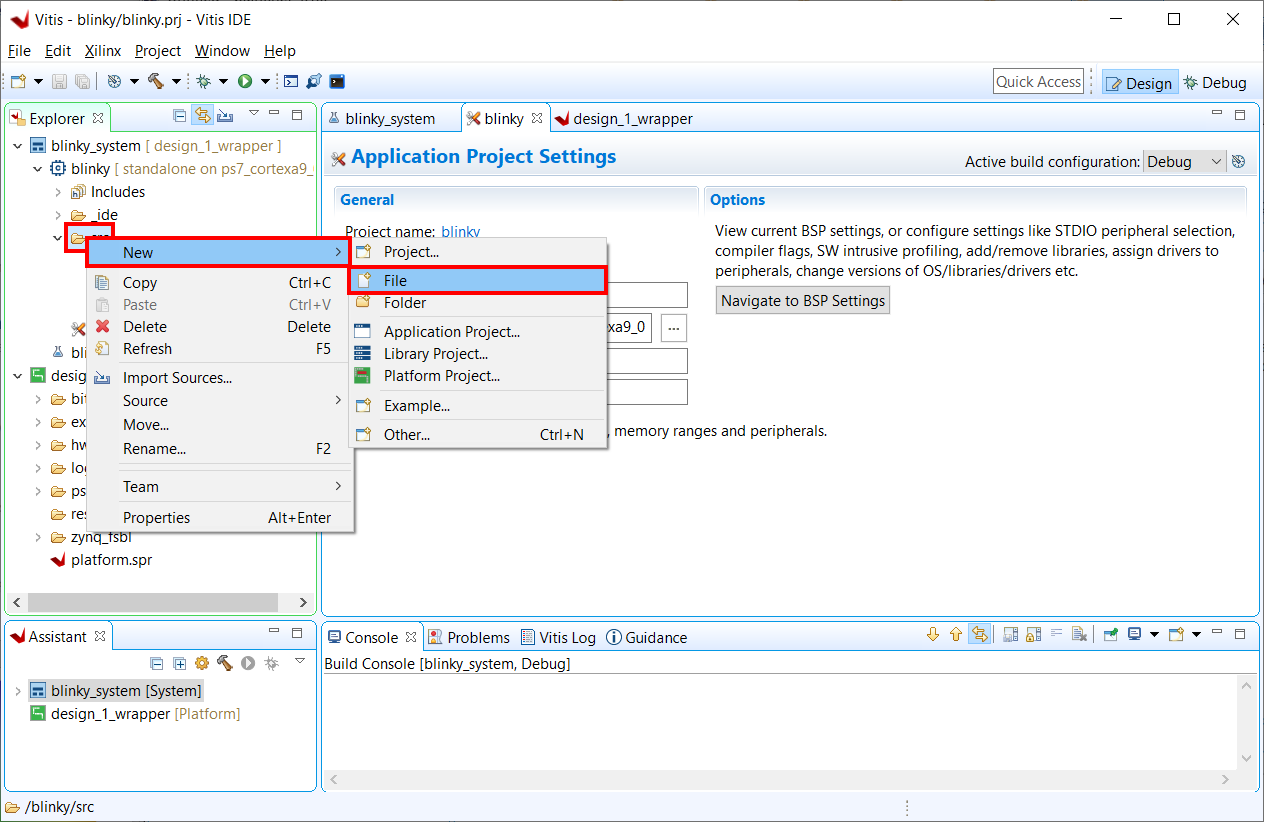Open the Build toolbar dropdown arrow
The width and height of the screenshot is (1264, 822).
click(176, 82)
